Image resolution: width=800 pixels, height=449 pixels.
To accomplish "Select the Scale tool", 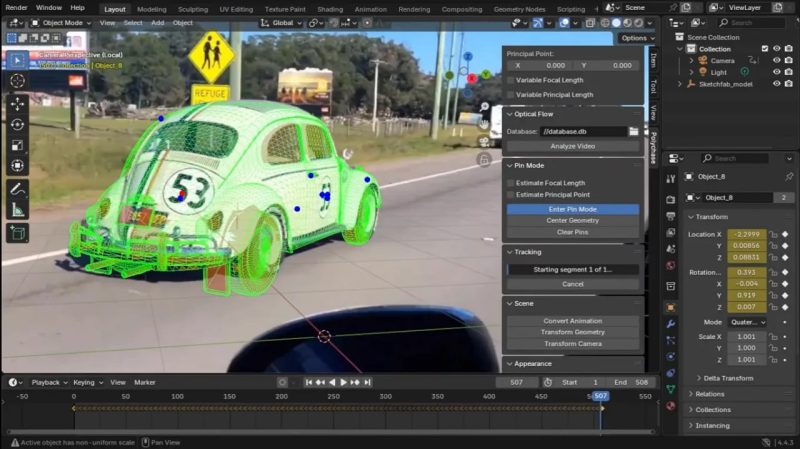I will pyautogui.click(x=17, y=145).
